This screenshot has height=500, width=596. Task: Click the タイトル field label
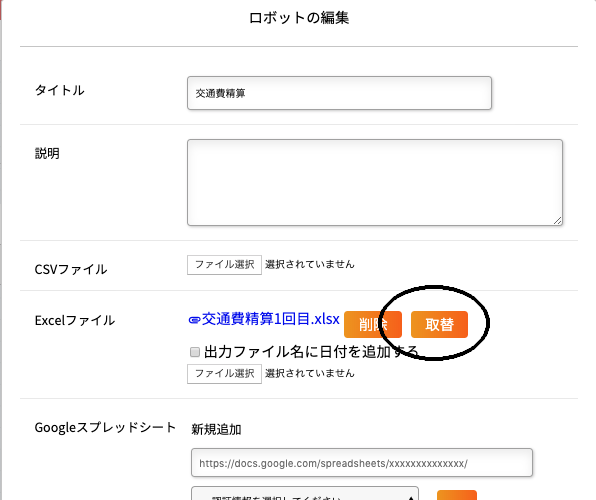coord(59,90)
